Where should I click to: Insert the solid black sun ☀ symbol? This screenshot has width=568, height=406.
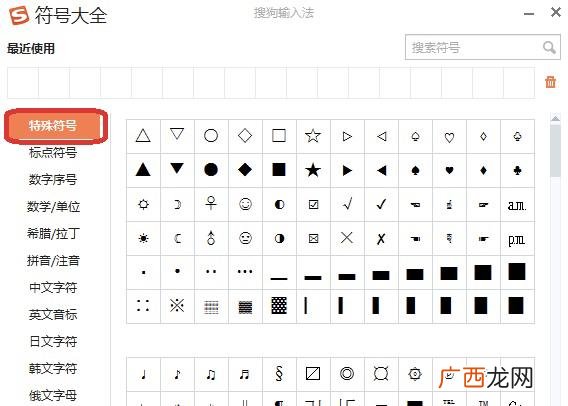(143, 238)
